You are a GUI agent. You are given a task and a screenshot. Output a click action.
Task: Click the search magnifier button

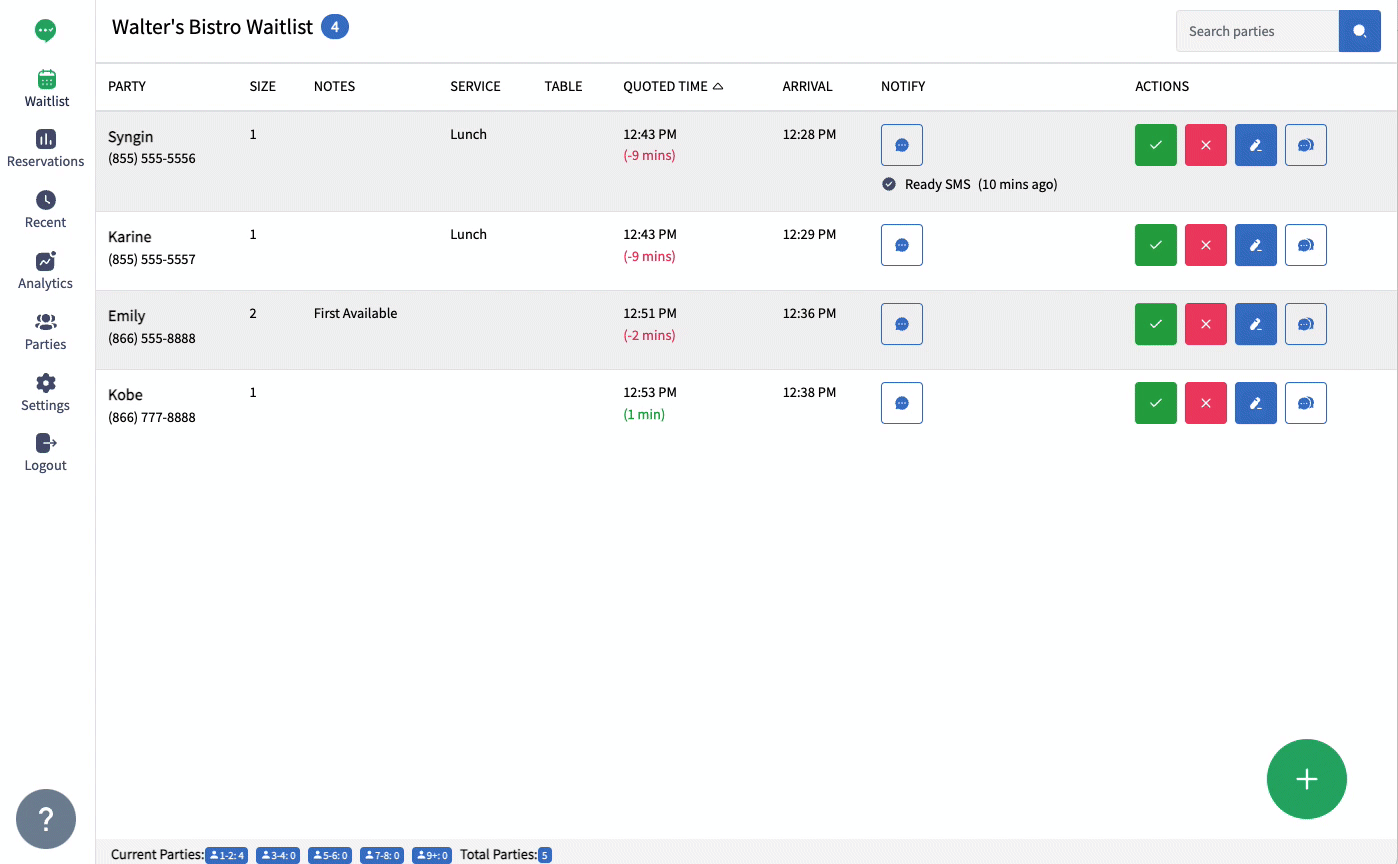coord(1359,31)
